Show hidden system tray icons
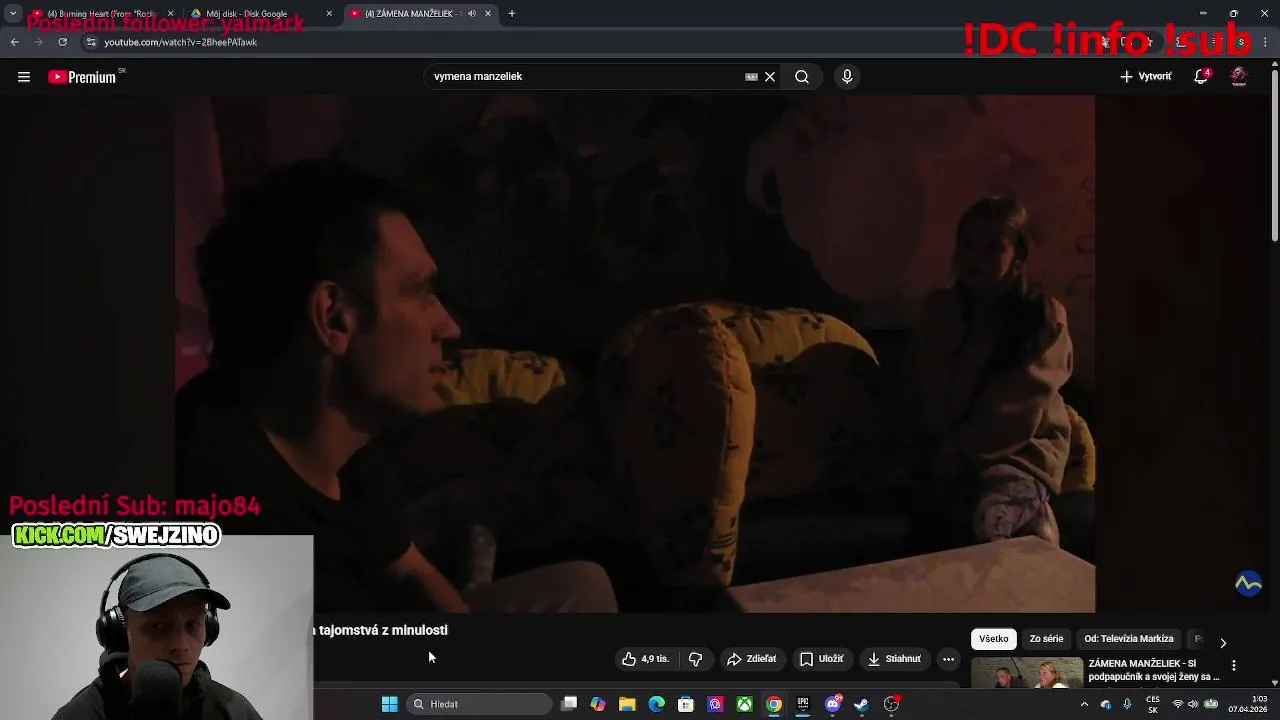The image size is (1280, 720). pos(1084,704)
